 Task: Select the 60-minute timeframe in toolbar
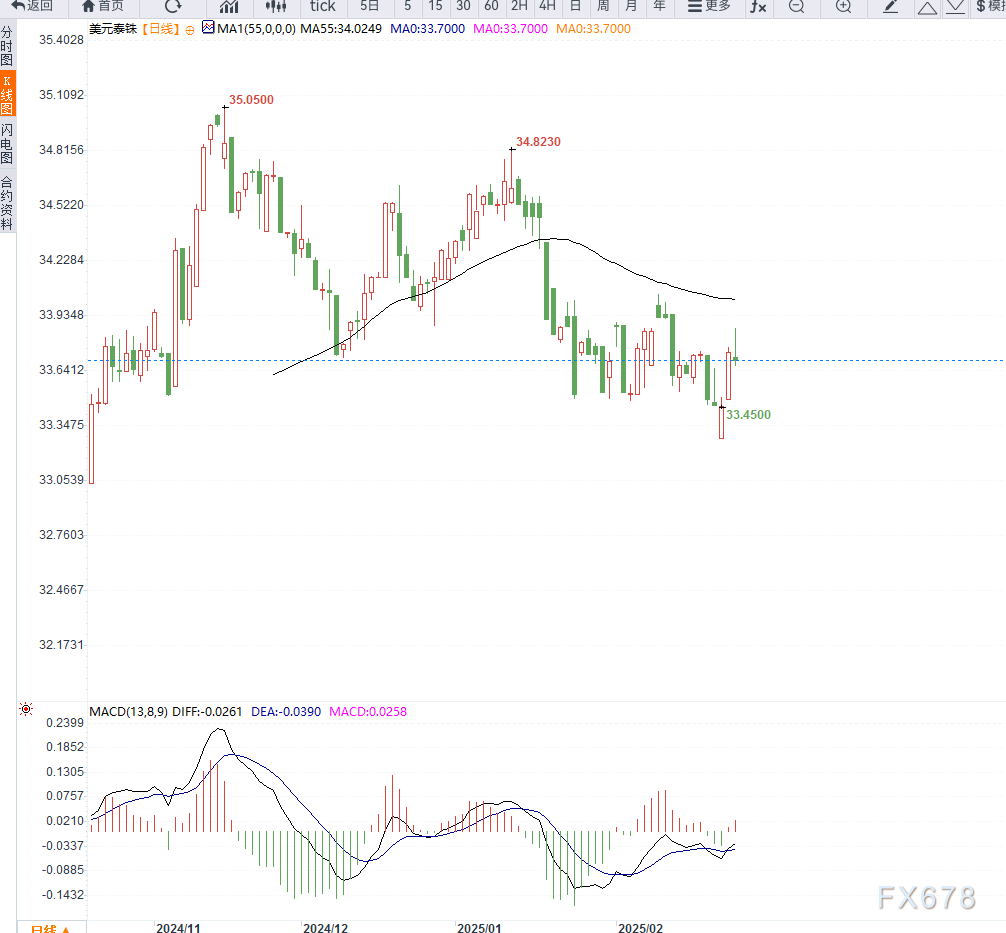tap(491, 7)
